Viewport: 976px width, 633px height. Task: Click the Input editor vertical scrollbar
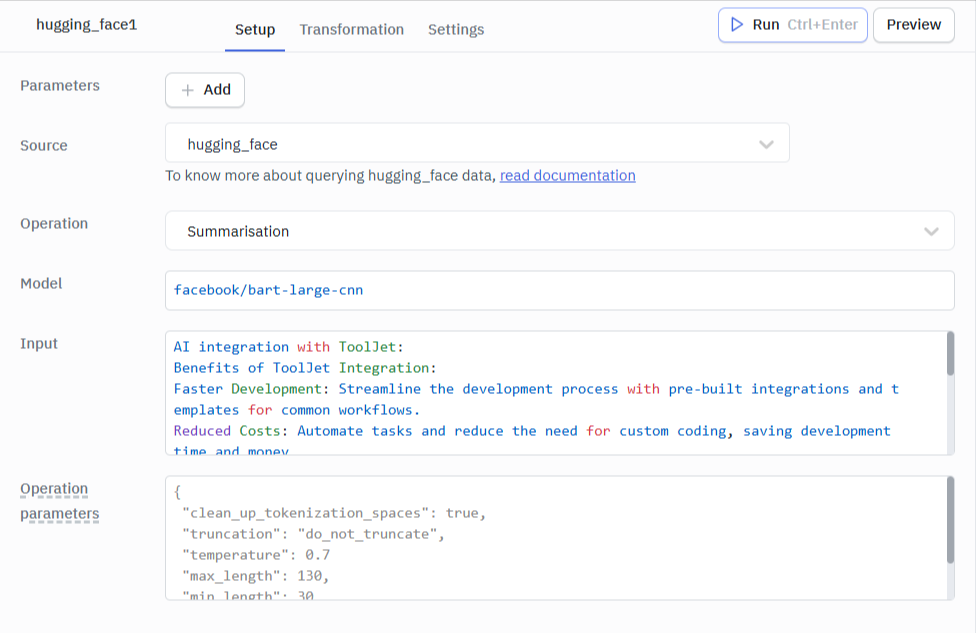click(x=950, y=354)
